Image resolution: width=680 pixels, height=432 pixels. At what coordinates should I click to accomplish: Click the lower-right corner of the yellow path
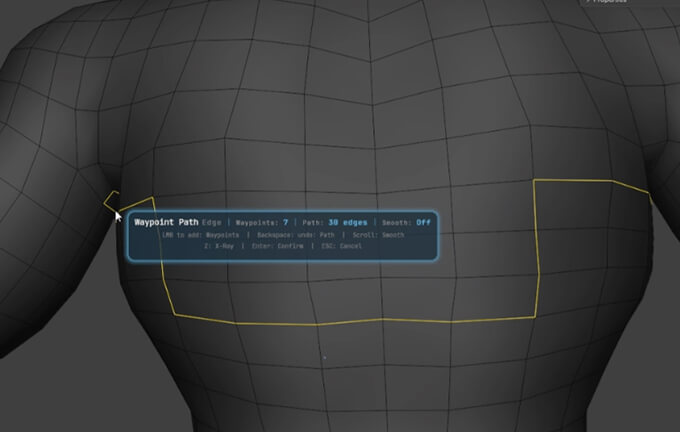pyautogui.click(x=538, y=315)
